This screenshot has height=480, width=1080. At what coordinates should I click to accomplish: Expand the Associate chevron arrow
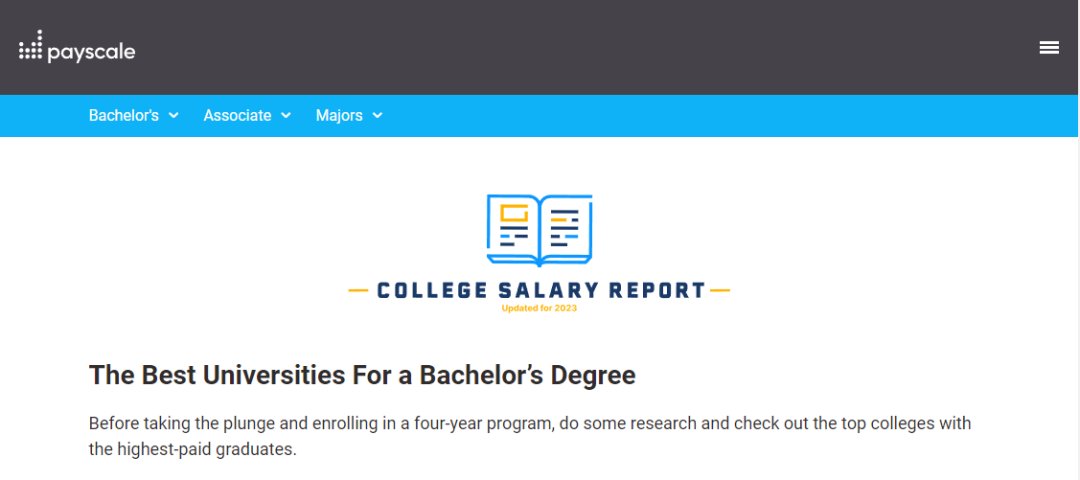(x=286, y=116)
